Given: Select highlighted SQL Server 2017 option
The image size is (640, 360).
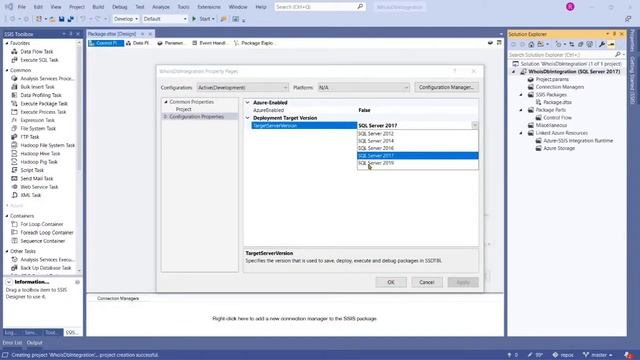Looking at the screenshot, I should pyautogui.click(x=418, y=156).
